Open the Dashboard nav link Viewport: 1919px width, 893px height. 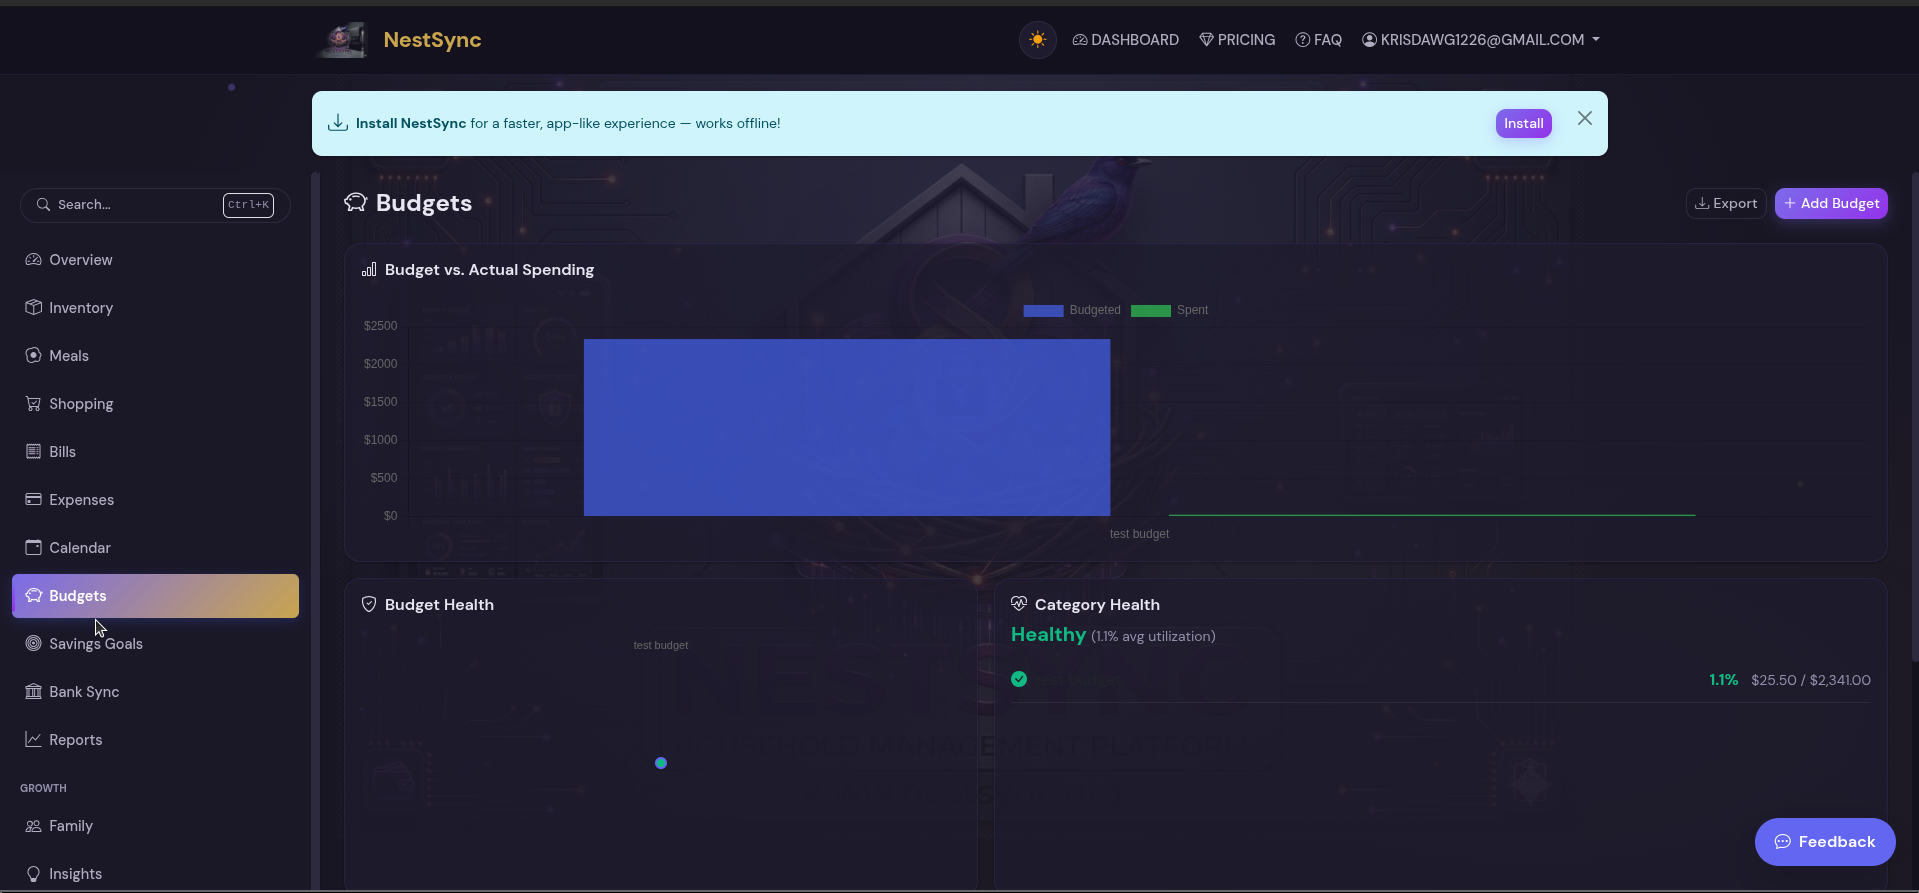(x=1126, y=40)
